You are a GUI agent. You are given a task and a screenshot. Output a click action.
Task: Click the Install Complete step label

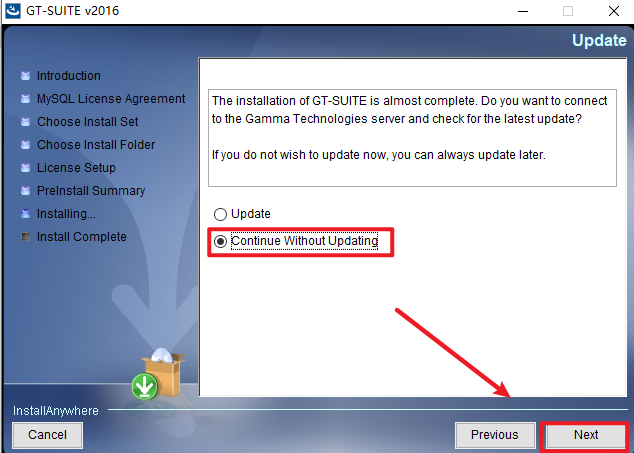click(x=82, y=237)
